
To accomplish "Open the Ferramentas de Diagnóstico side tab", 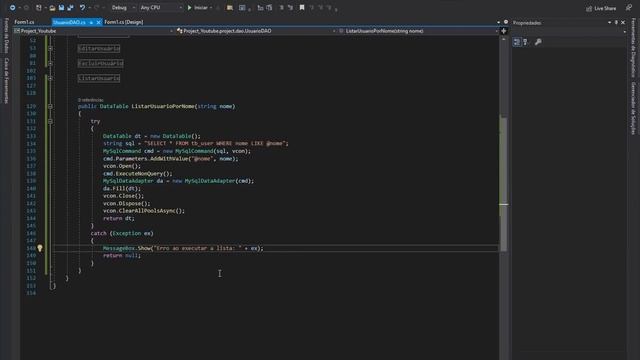I will pyautogui.click(x=633, y=48).
